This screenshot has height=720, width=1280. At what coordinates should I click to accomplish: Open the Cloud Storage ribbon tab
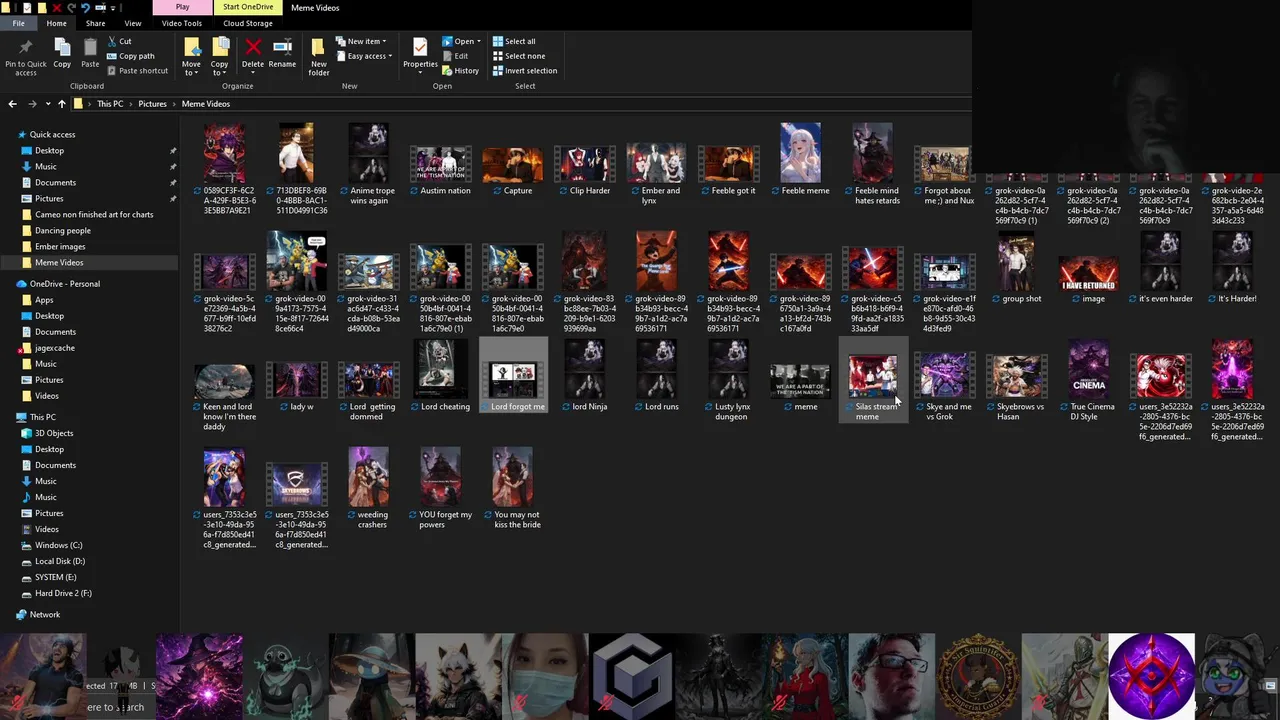click(248, 23)
